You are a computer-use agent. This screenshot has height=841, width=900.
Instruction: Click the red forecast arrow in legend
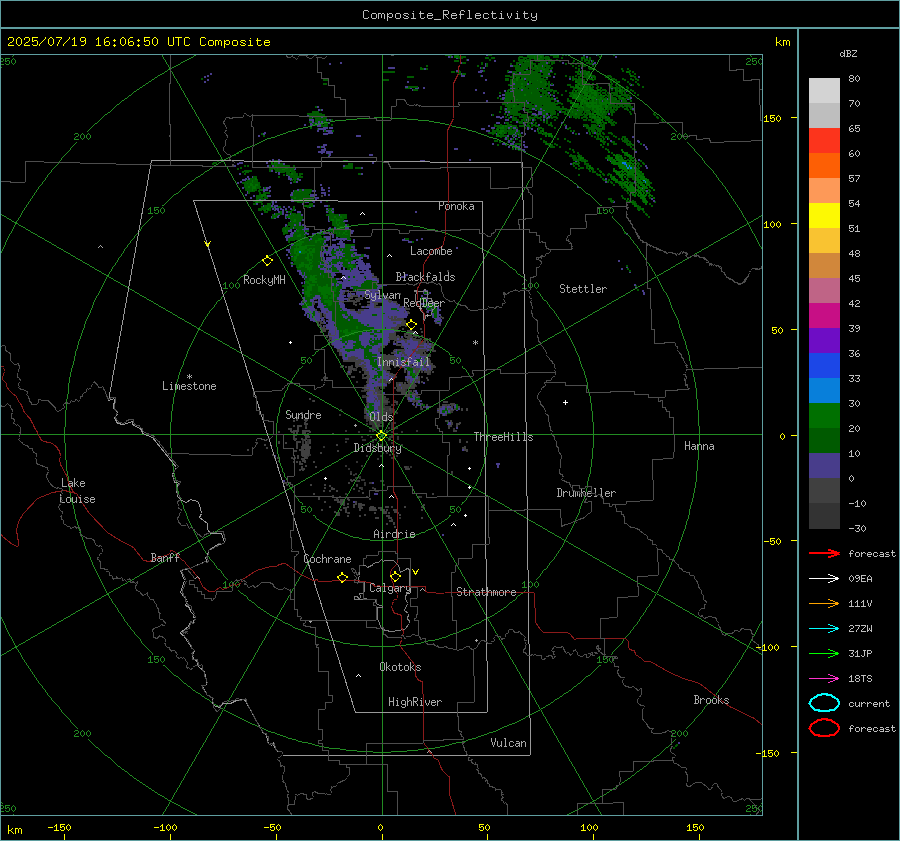pos(824,553)
